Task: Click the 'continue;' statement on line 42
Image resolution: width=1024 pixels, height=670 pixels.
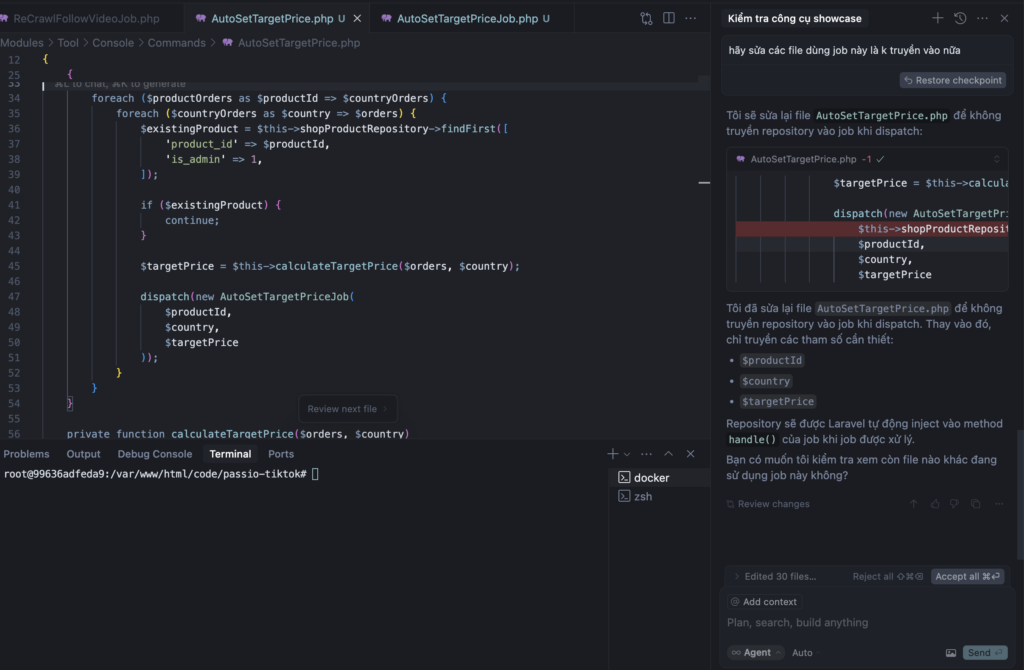Action: tap(192, 221)
